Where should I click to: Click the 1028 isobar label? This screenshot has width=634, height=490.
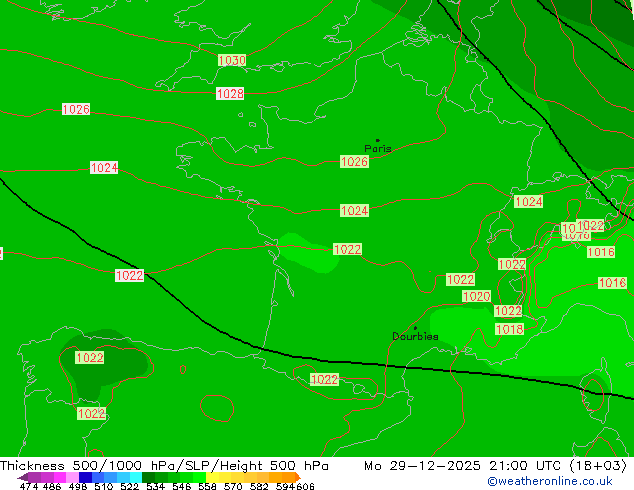tap(230, 93)
